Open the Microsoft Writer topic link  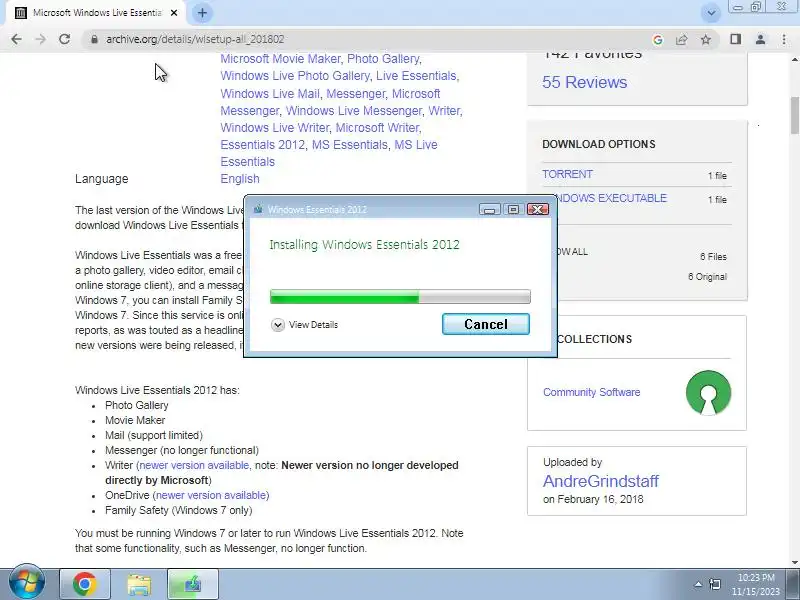click(378, 128)
